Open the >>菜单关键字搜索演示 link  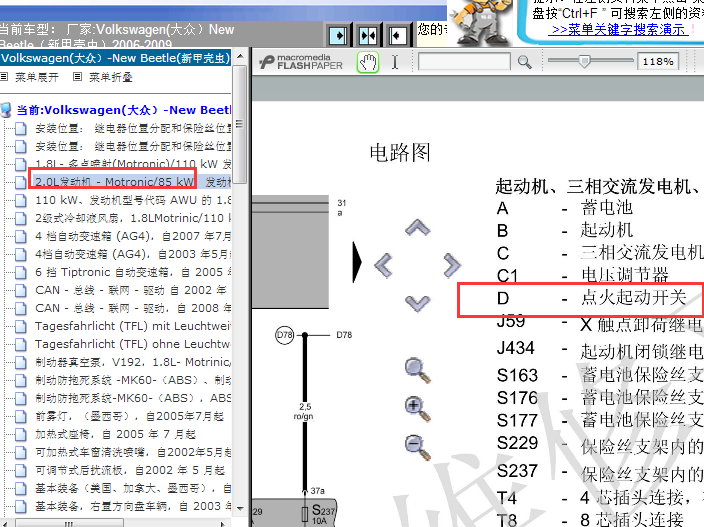click(x=619, y=30)
